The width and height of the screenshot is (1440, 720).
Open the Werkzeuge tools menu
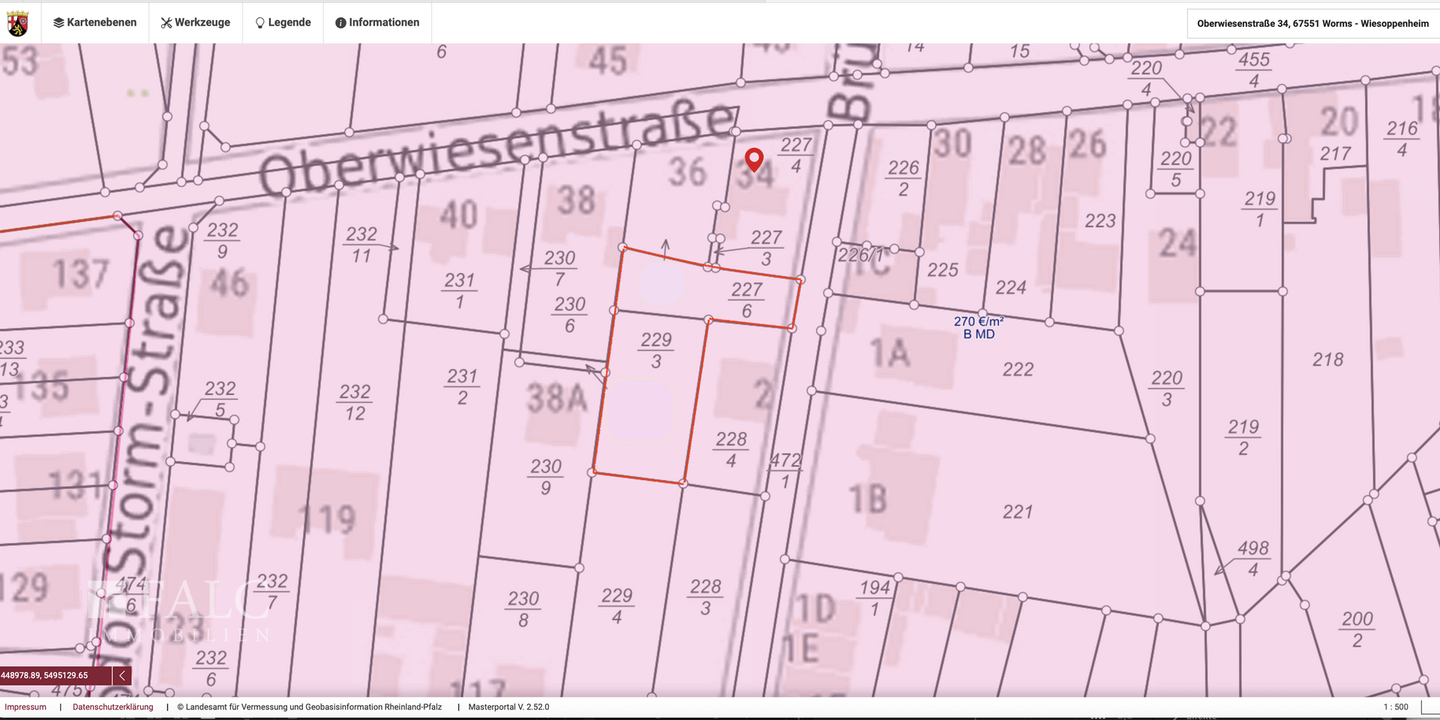click(195, 22)
